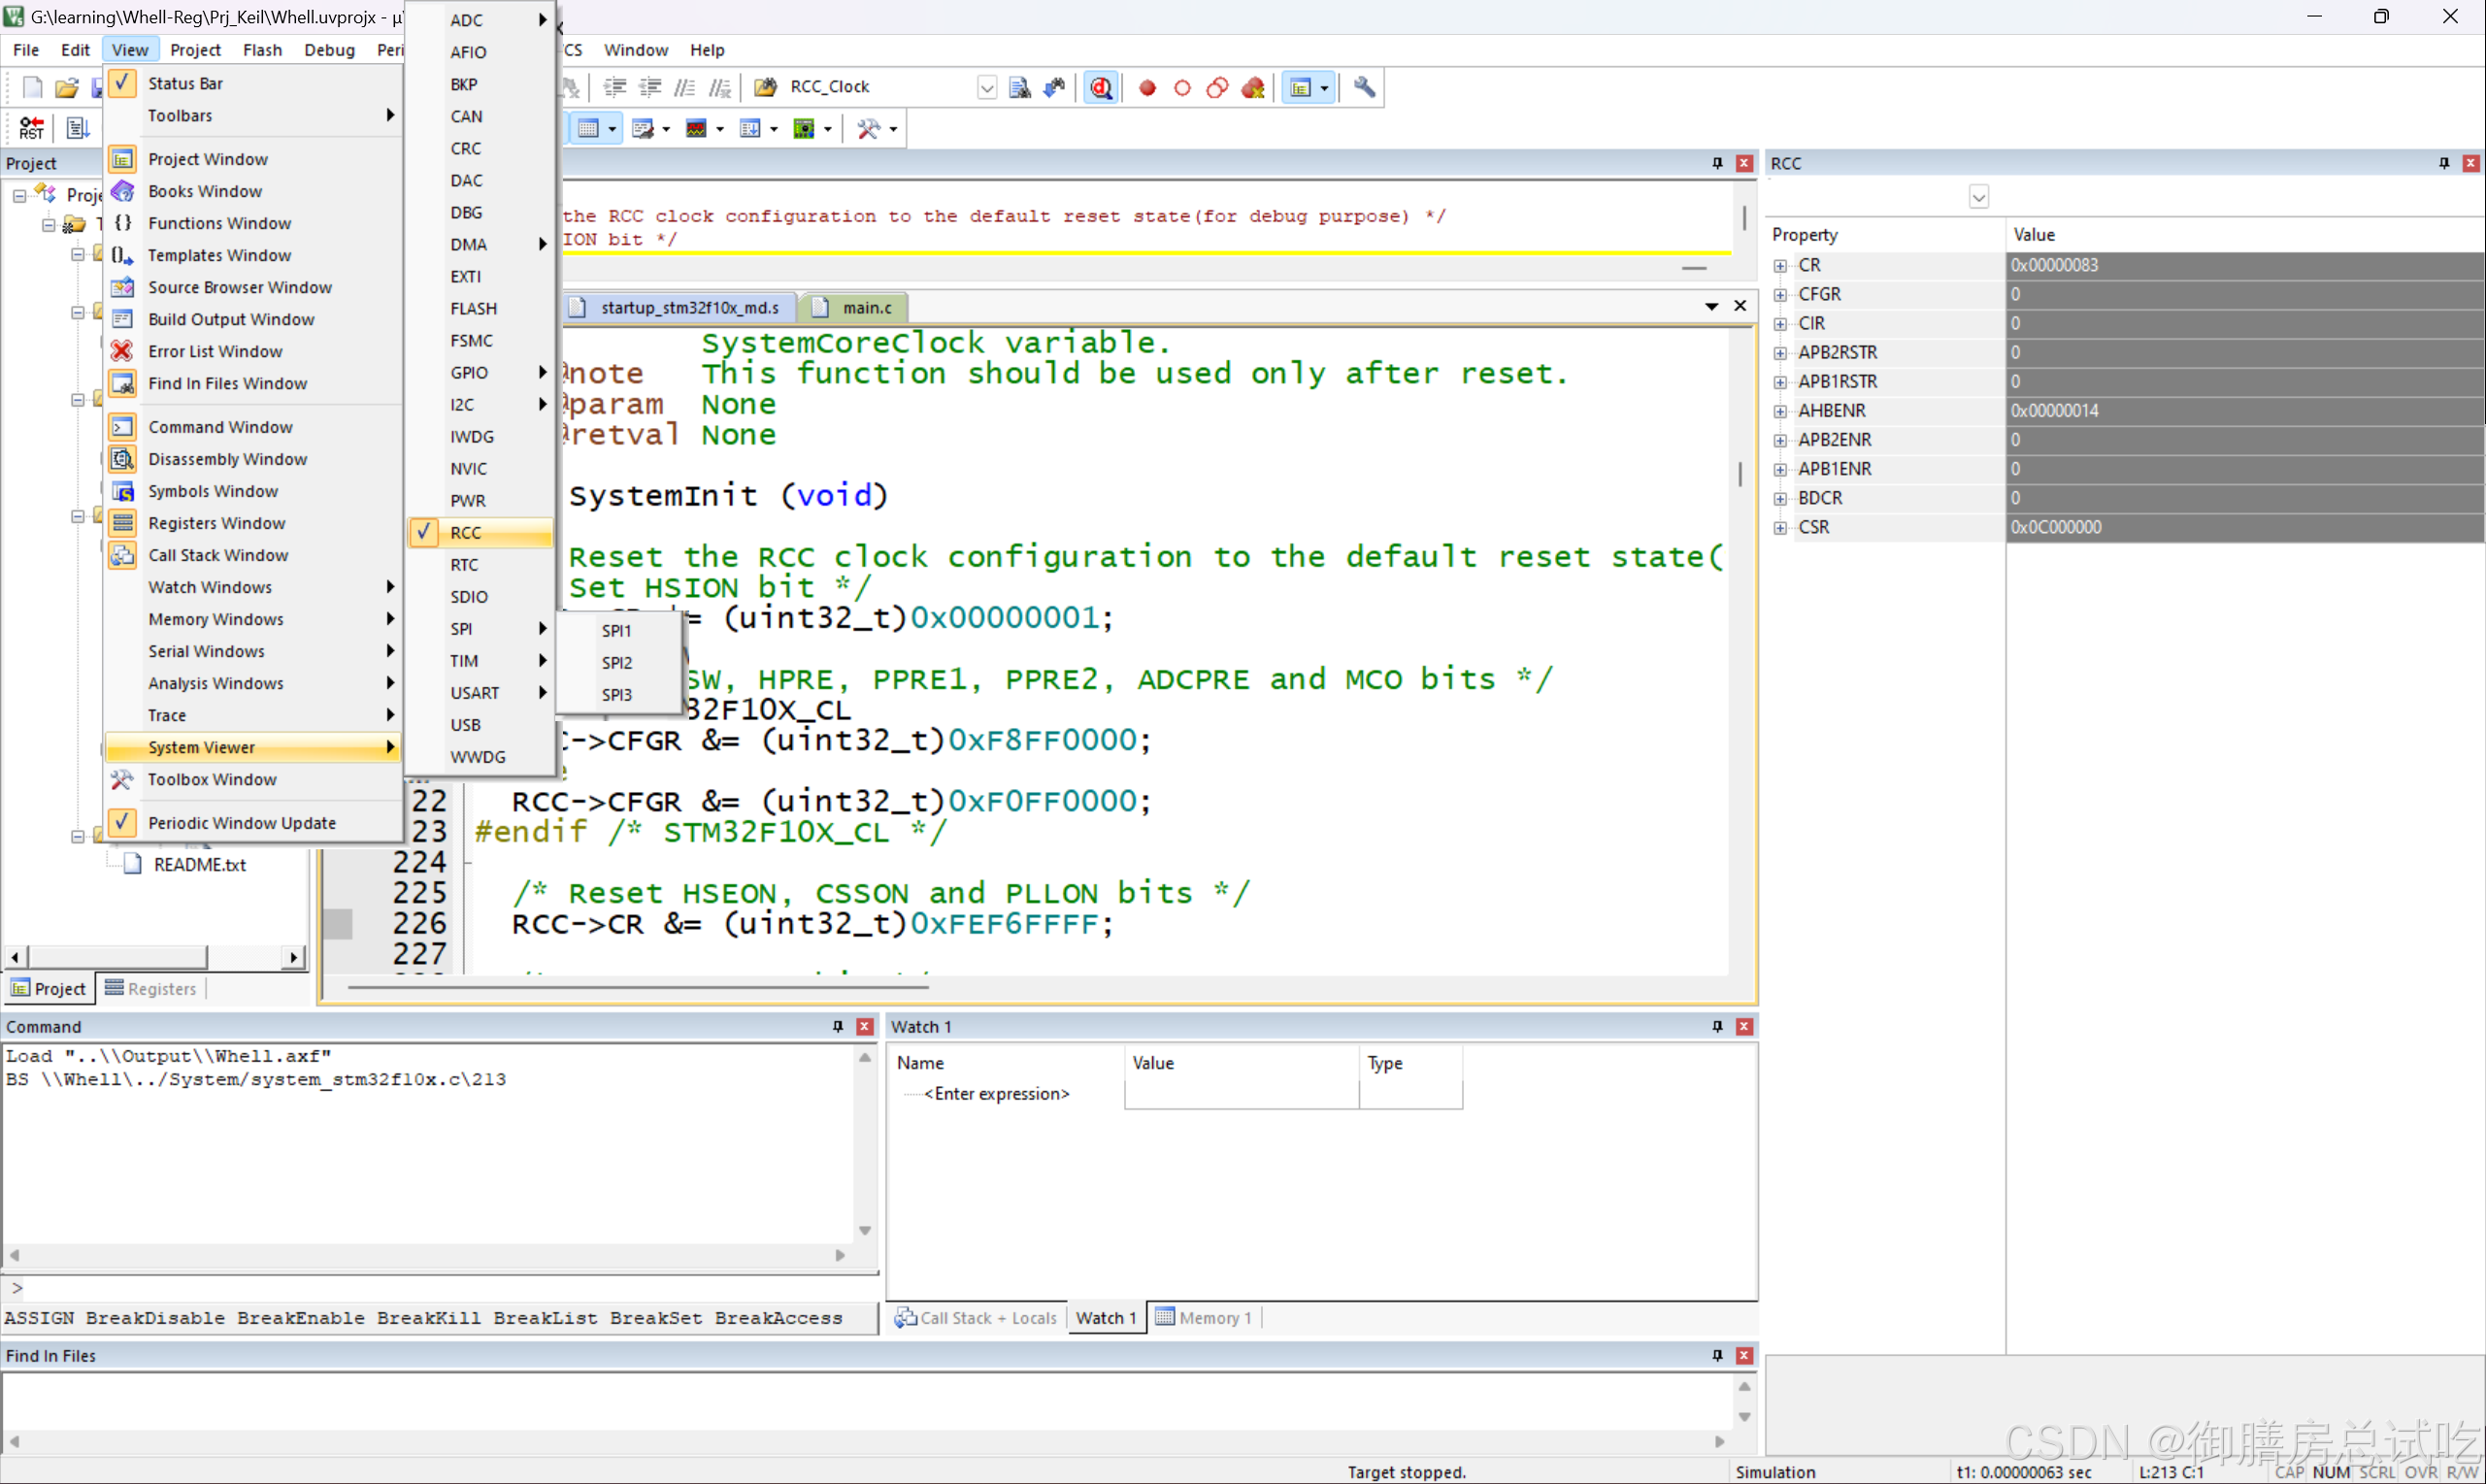Switch to Call Stack + Locals tab
Image resolution: width=2486 pixels, height=1484 pixels.
pos(976,1317)
